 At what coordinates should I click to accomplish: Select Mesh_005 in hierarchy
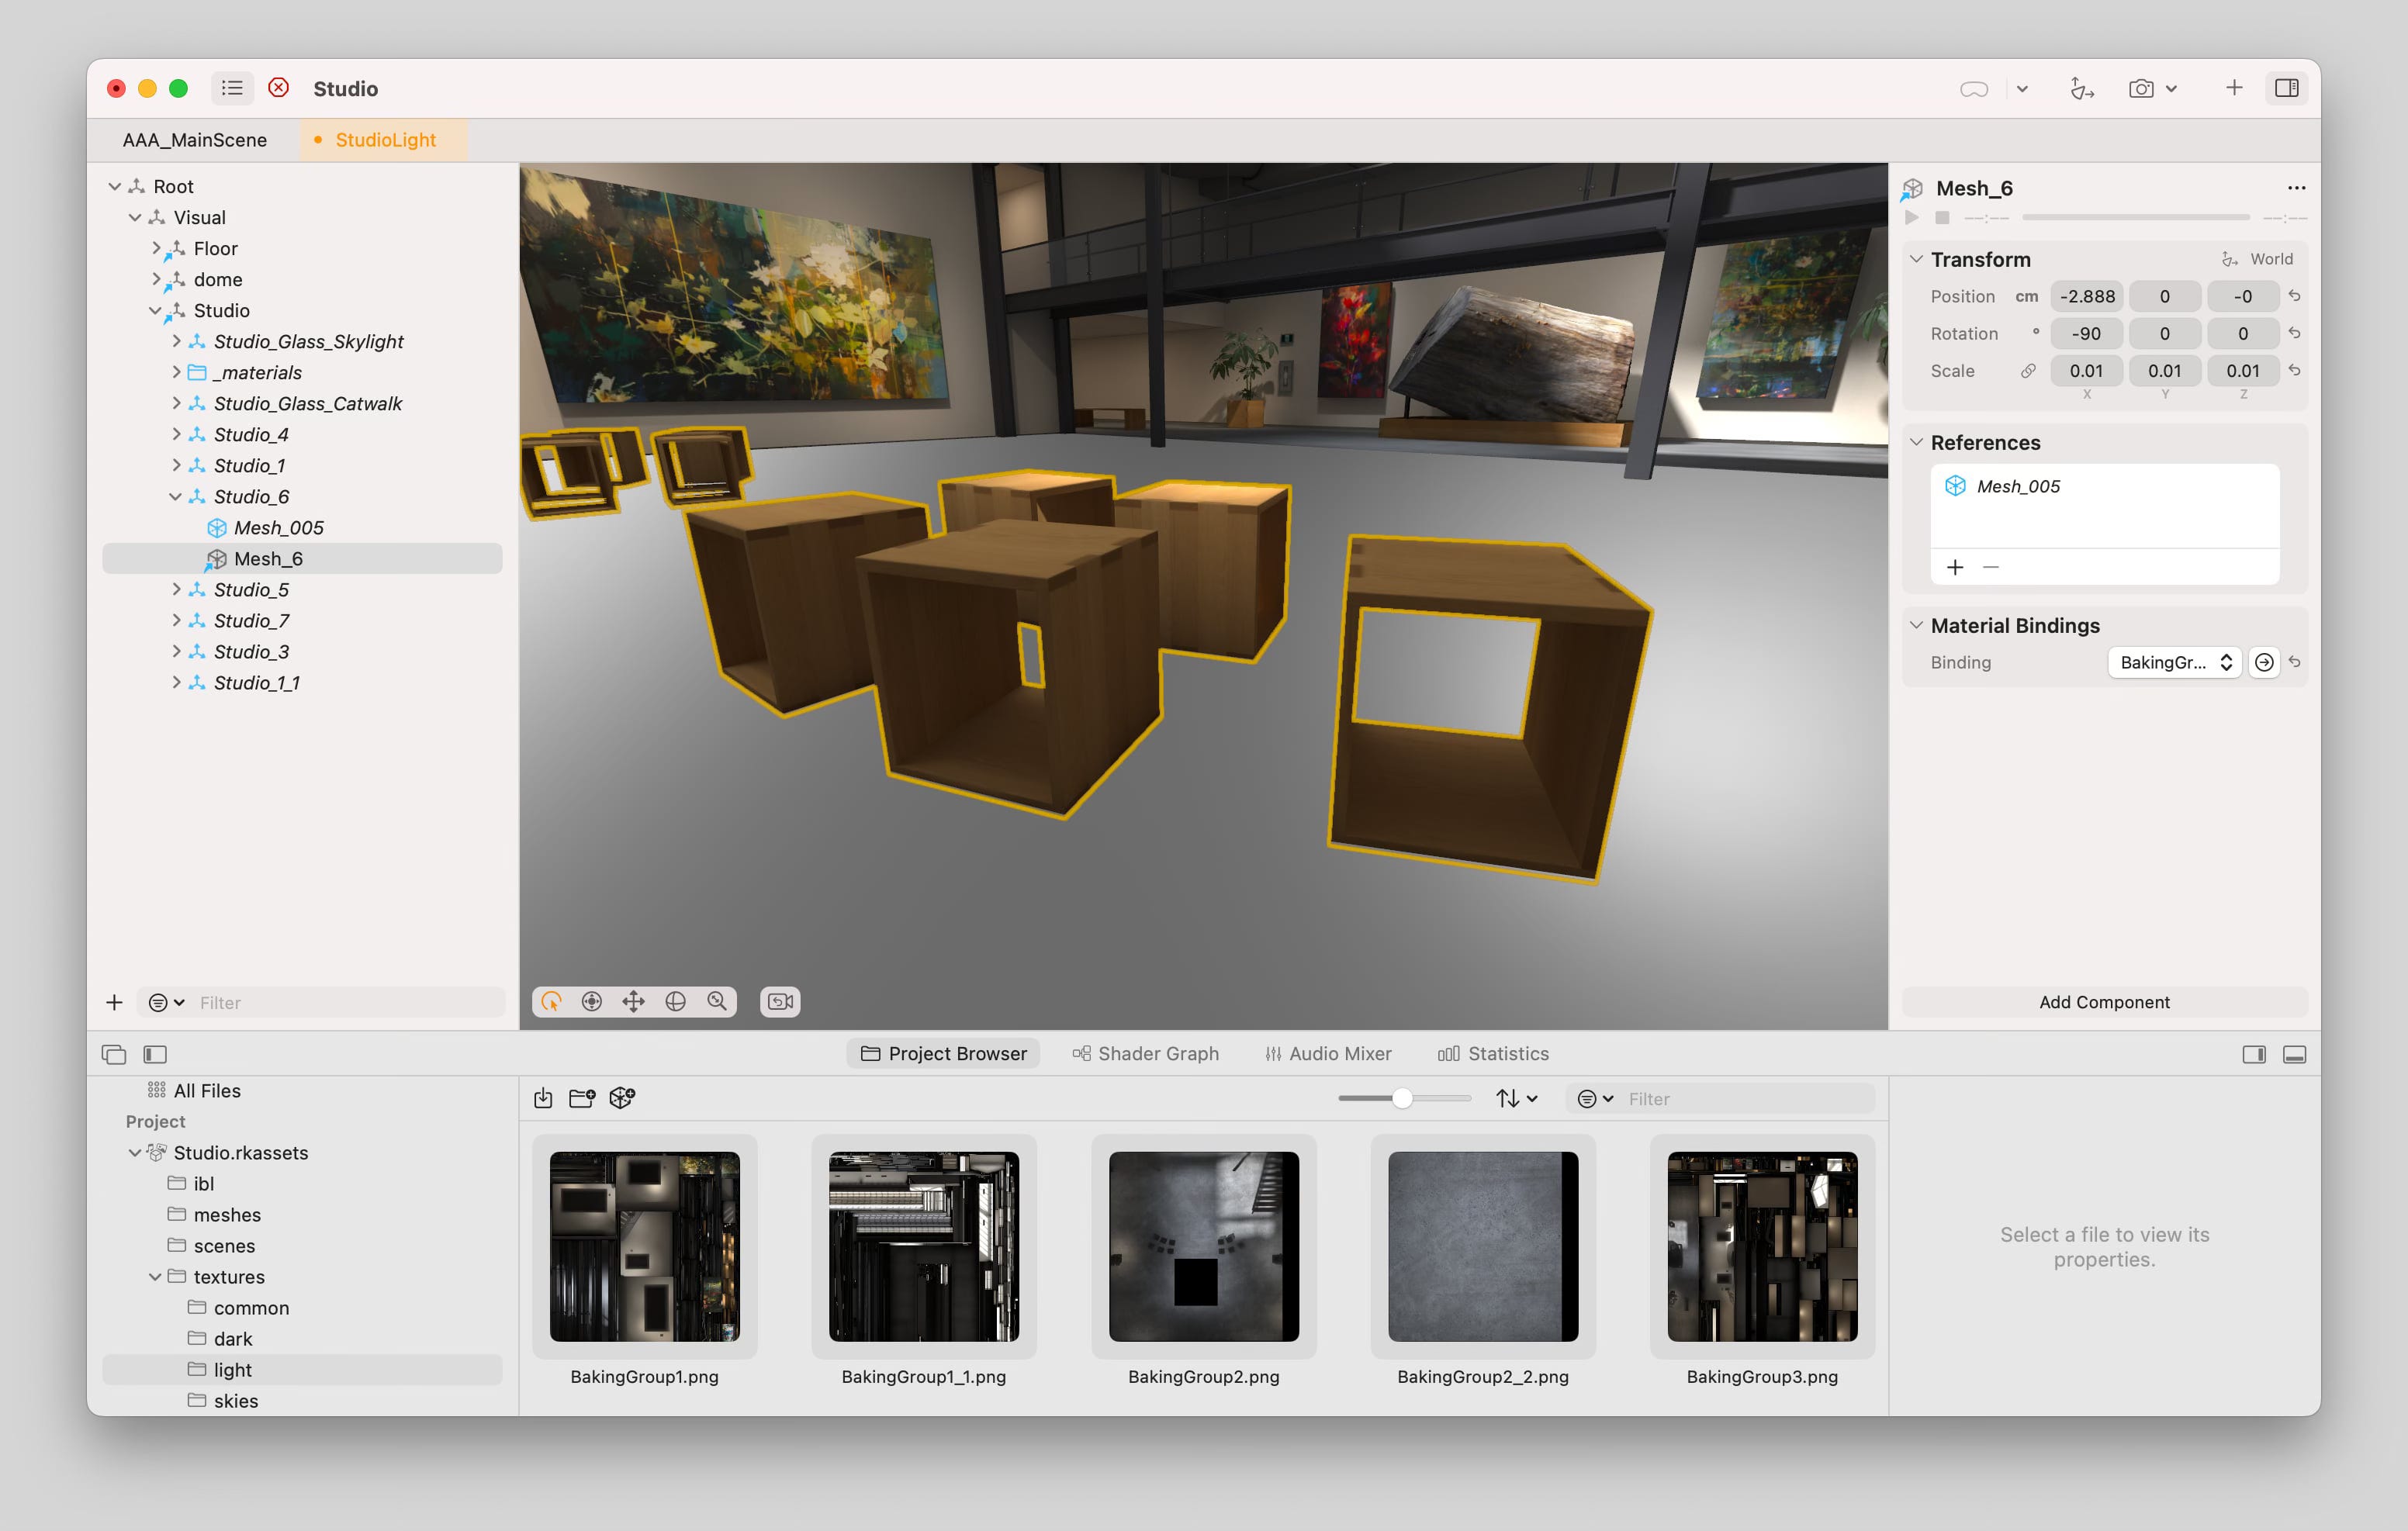278,528
